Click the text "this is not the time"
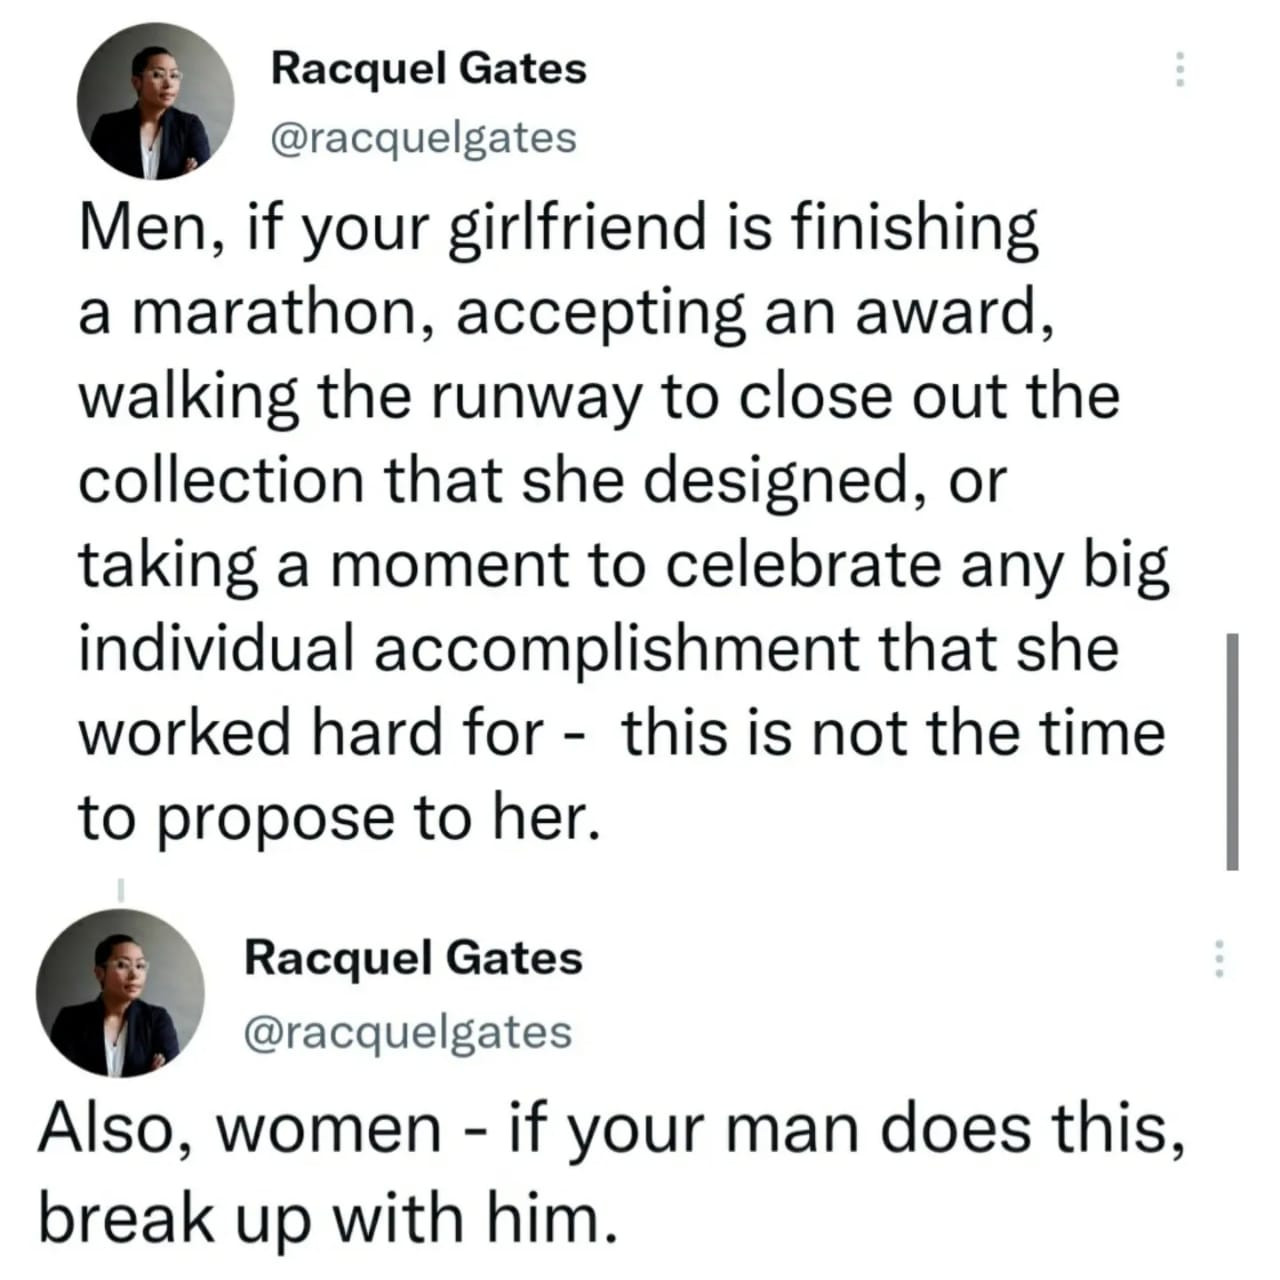1280x1280 pixels. (x=892, y=733)
